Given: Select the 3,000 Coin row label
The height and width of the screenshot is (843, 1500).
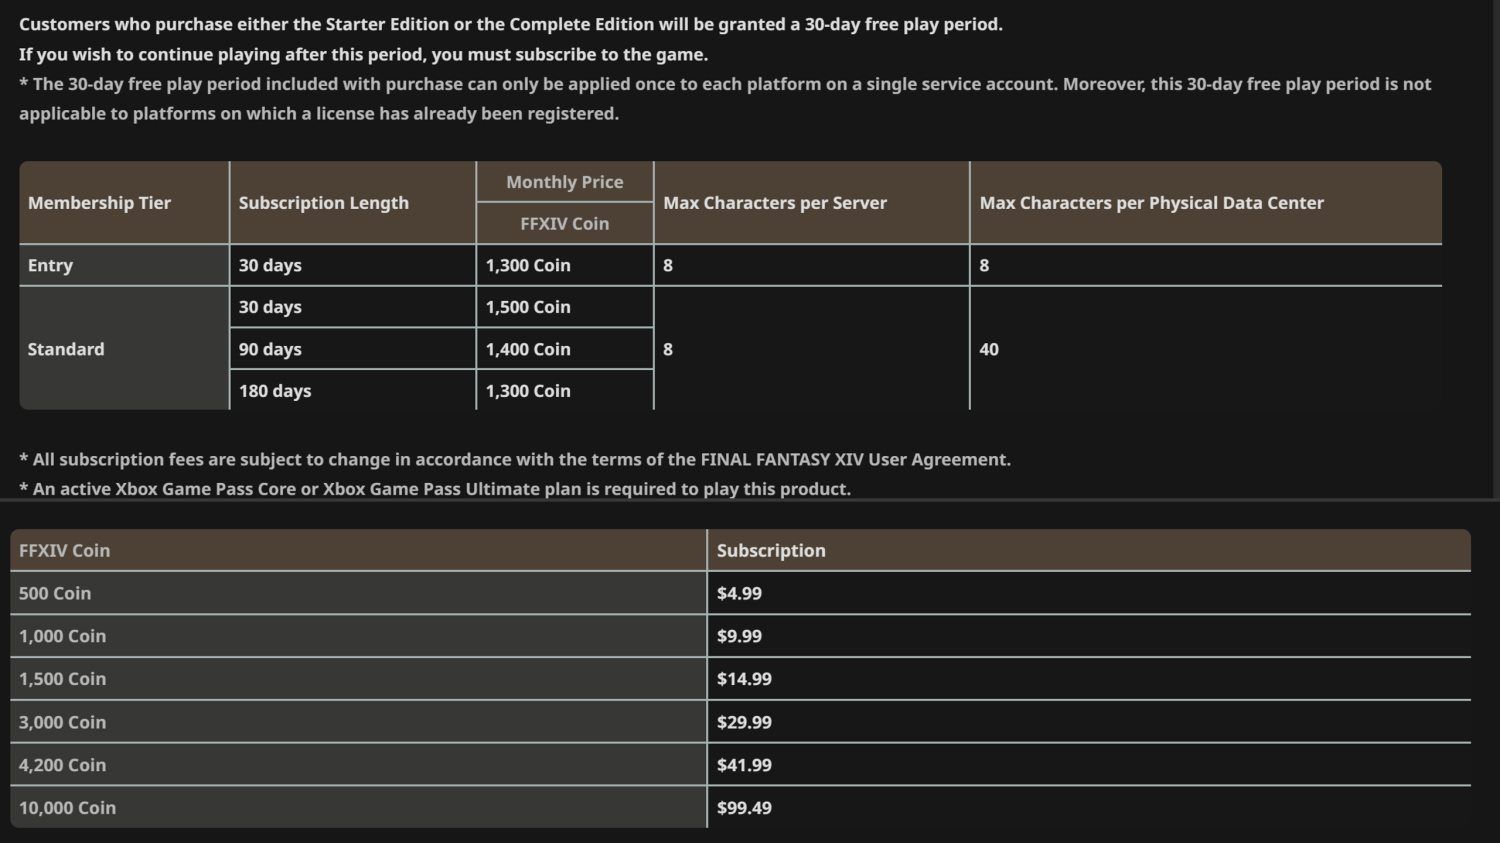Looking at the screenshot, I should coord(62,722).
